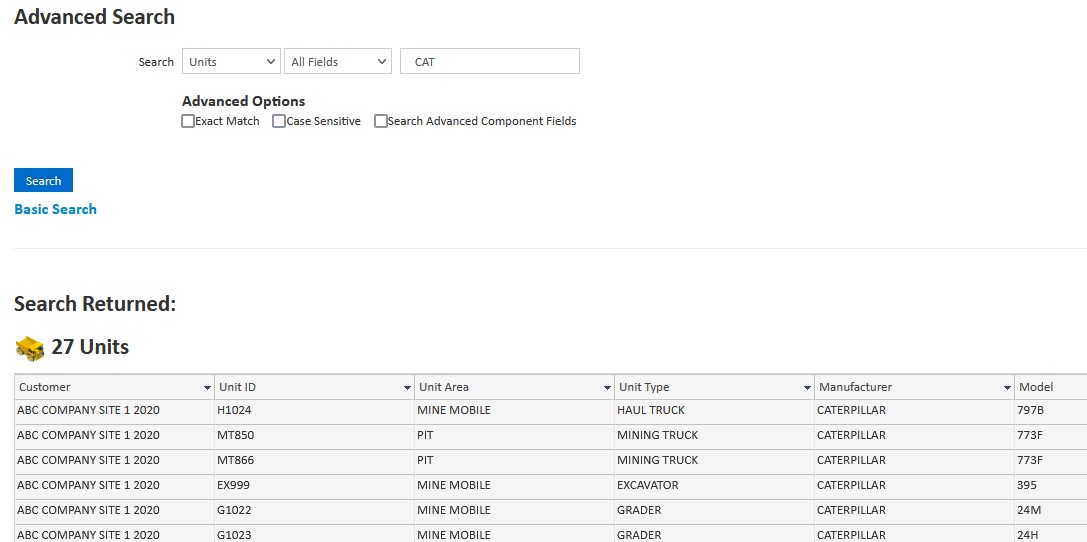
Task: Click the search text field containing CAT
Action: click(x=490, y=62)
